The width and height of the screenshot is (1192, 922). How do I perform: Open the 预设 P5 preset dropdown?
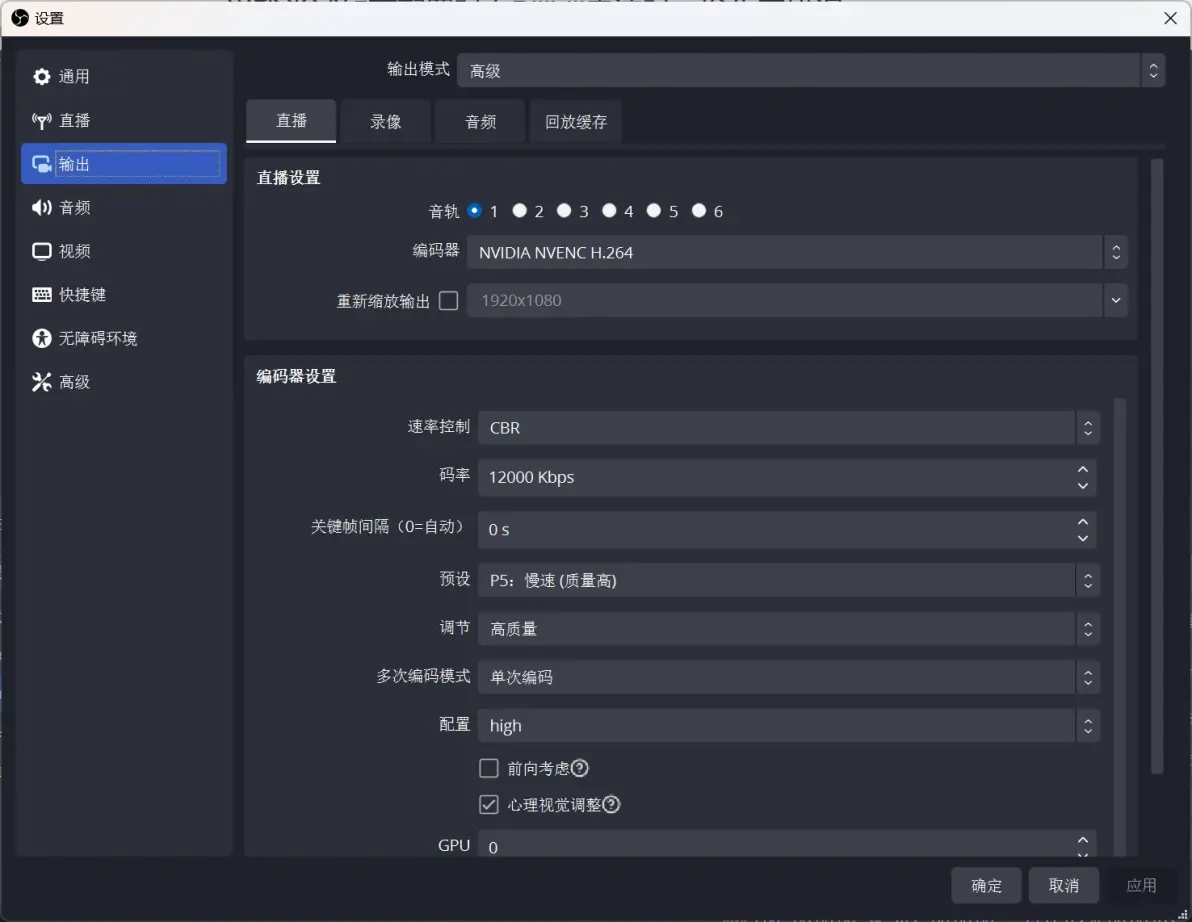point(788,581)
